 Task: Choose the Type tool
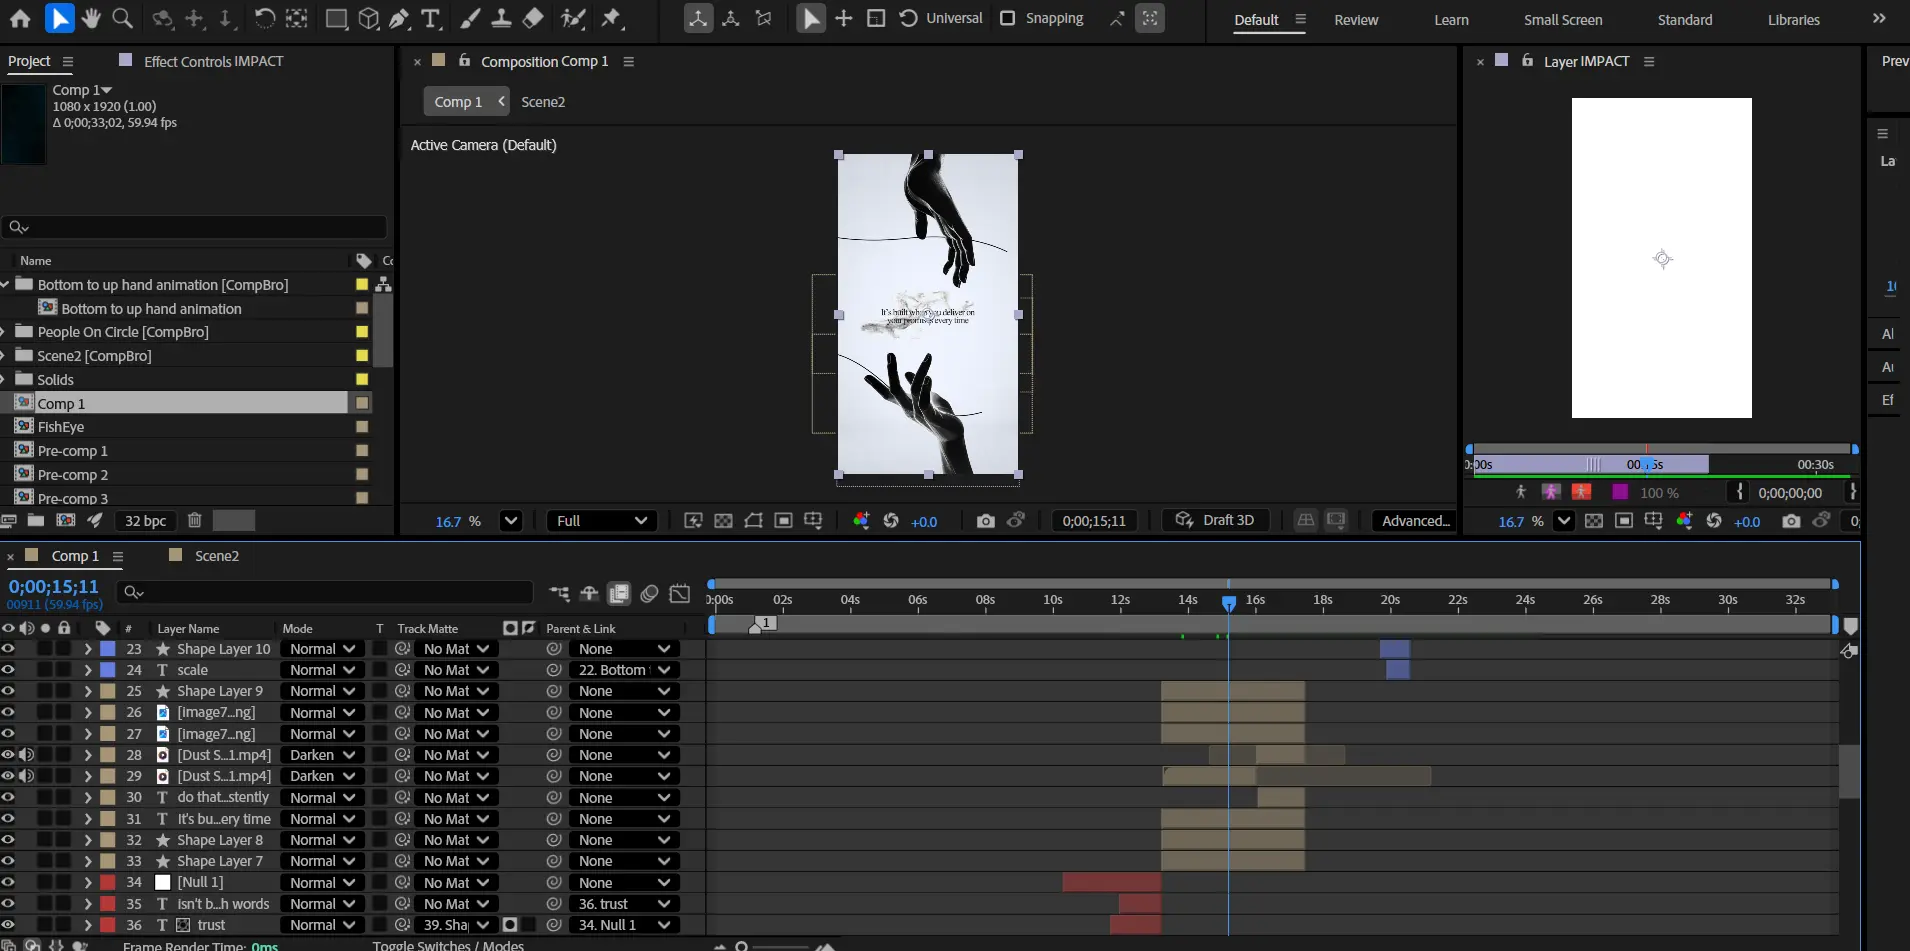click(x=431, y=18)
